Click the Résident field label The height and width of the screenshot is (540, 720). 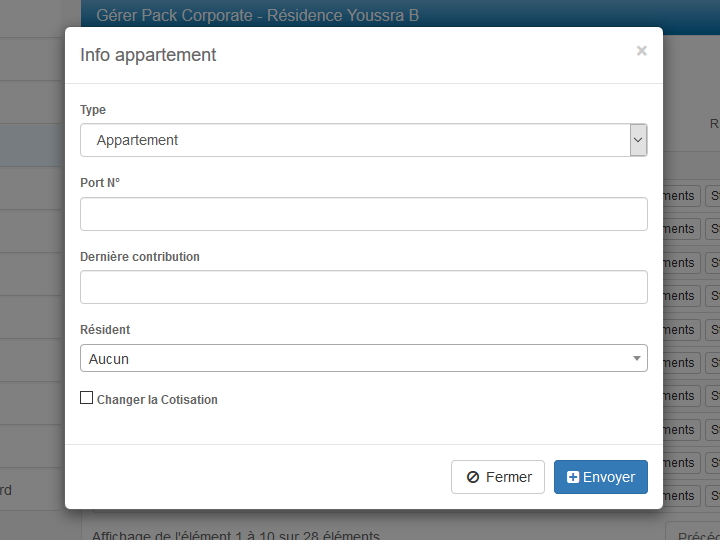[x=105, y=330]
